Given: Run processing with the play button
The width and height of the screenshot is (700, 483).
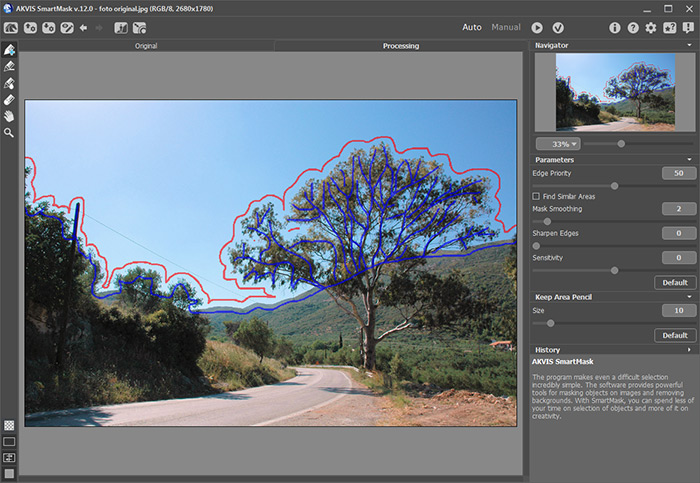Looking at the screenshot, I should (537, 28).
